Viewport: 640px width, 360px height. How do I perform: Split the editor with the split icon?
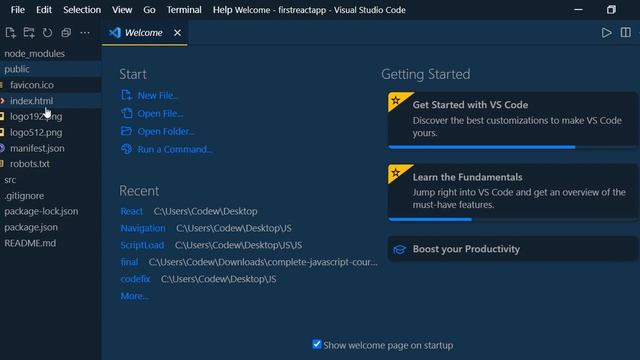[625, 33]
